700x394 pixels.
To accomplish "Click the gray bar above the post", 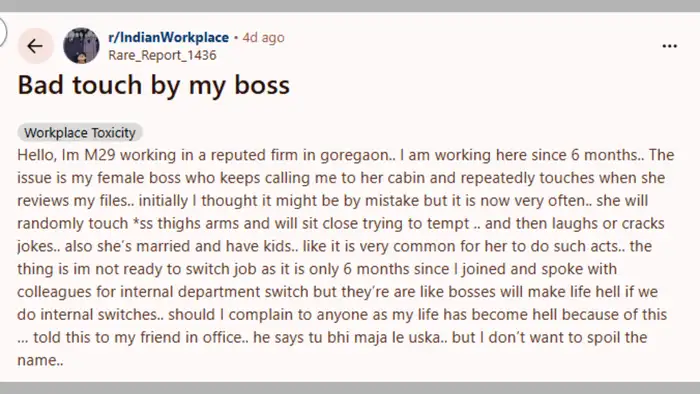I will (x=350, y=6).
